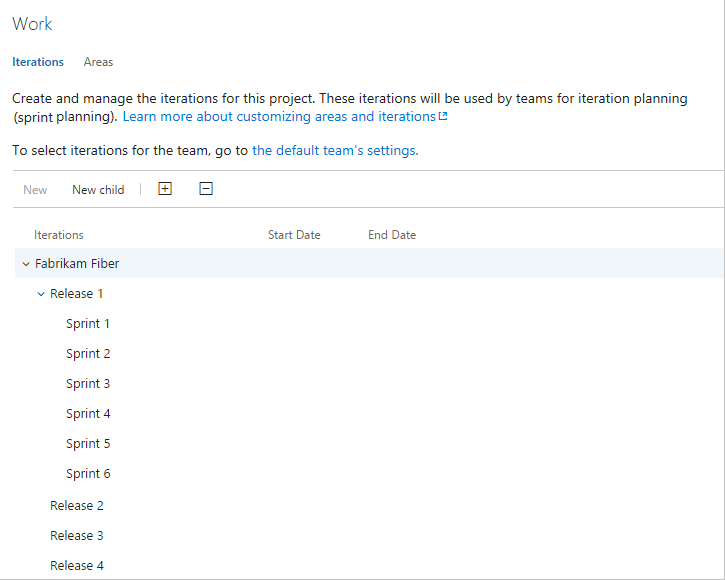Select Sprint 4 iteration row
The width and height of the screenshot is (725, 580).
coord(88,414)
